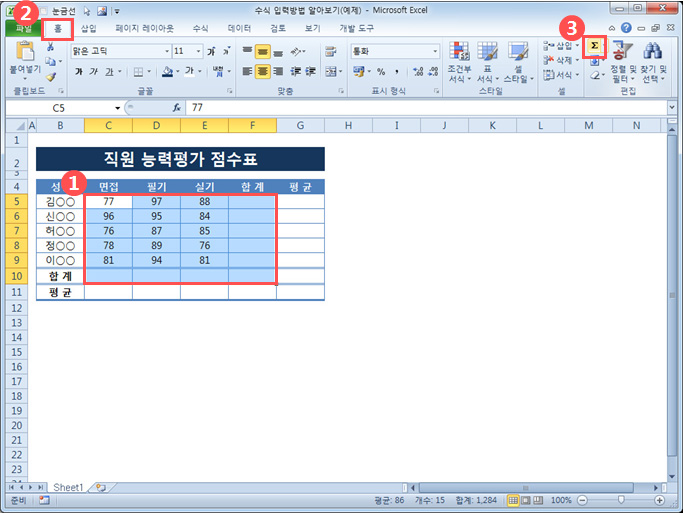Viewport: 683px width, 513px height.
Task: Toggle align text left
Action: (x=247, y=71)
